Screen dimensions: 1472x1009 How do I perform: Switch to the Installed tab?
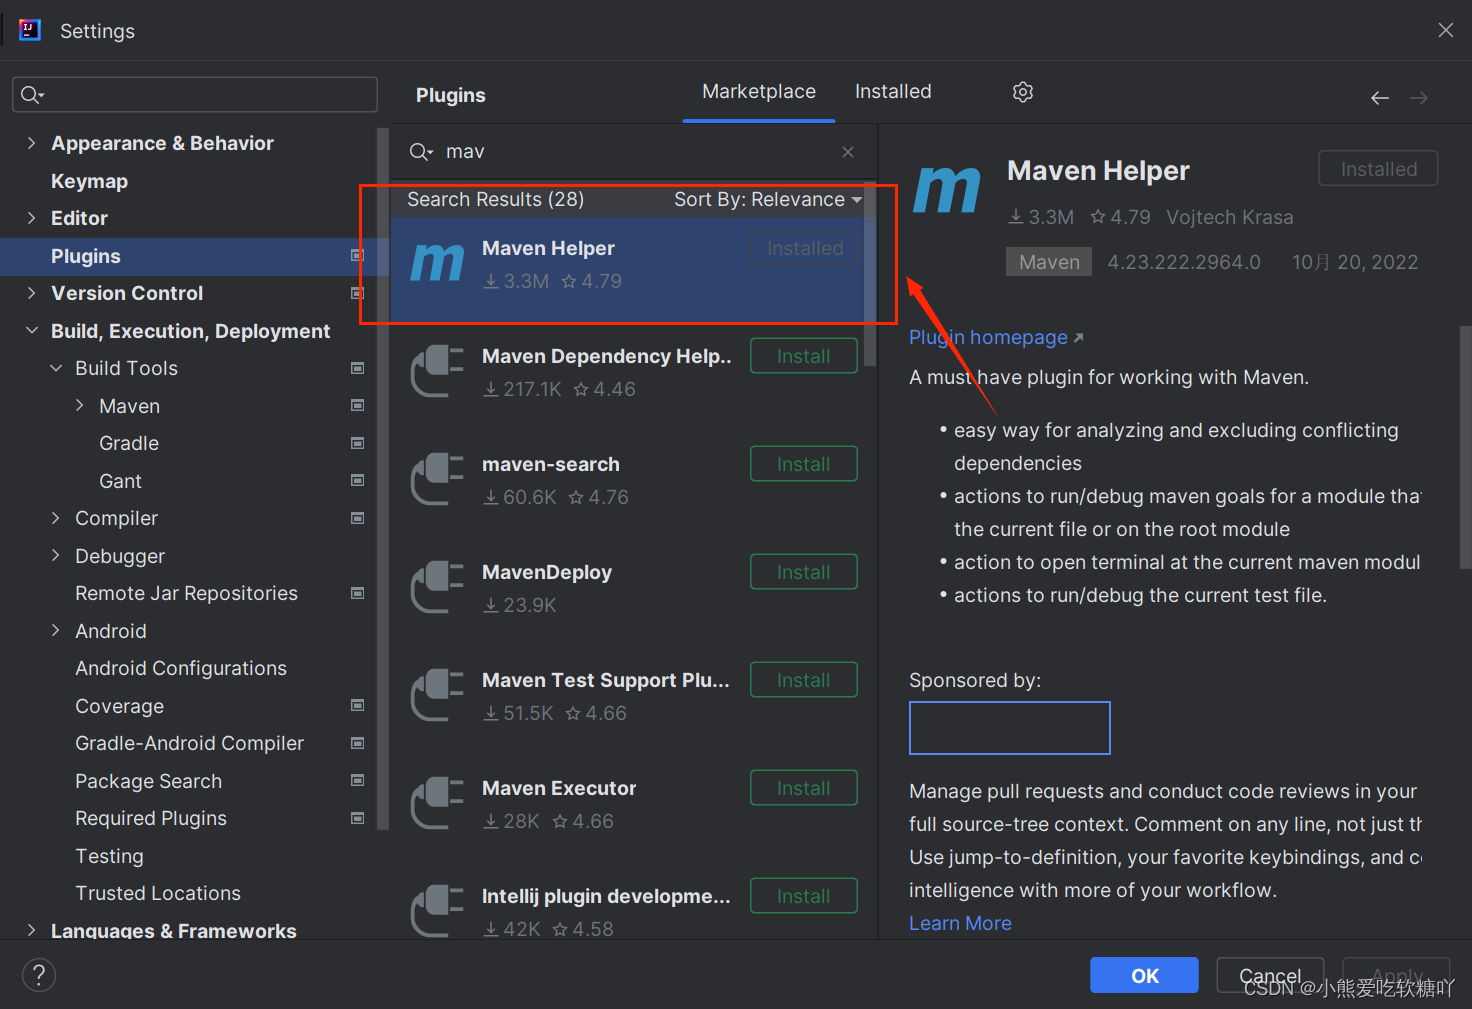pos(893,92)
